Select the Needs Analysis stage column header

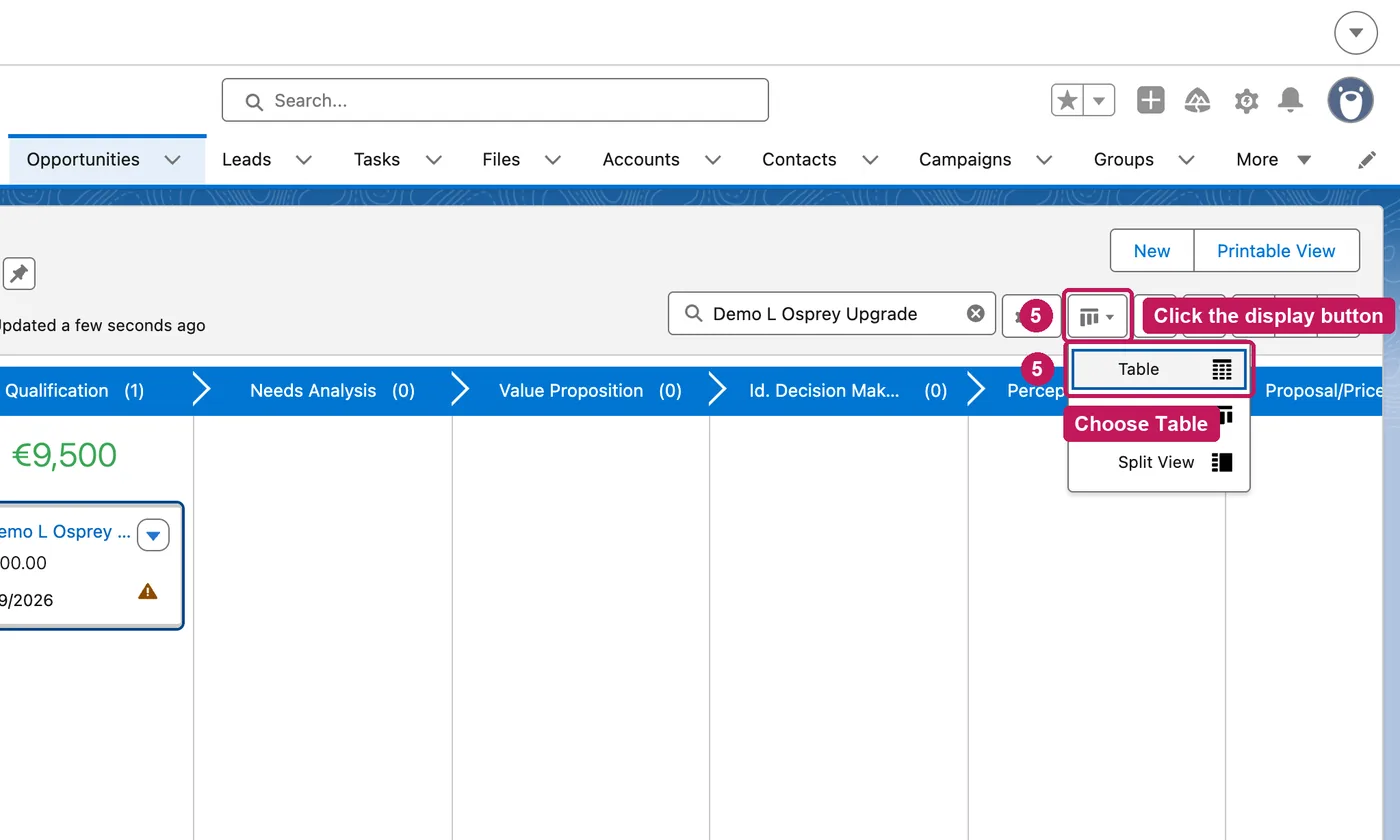pyautogui.click(x=332, y=391)
